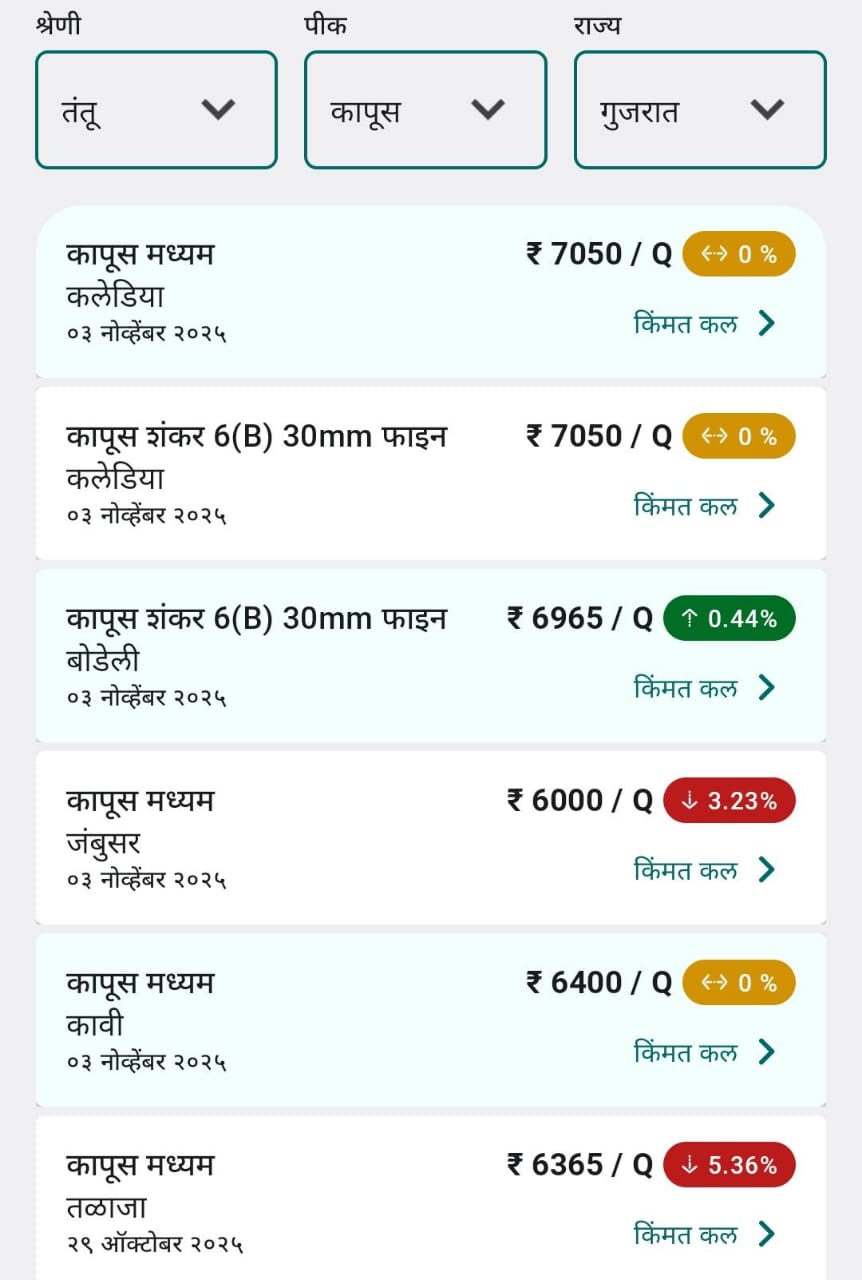
Task: Open the राज्य dropdown showing गुजरात
Action: point(700,110)
